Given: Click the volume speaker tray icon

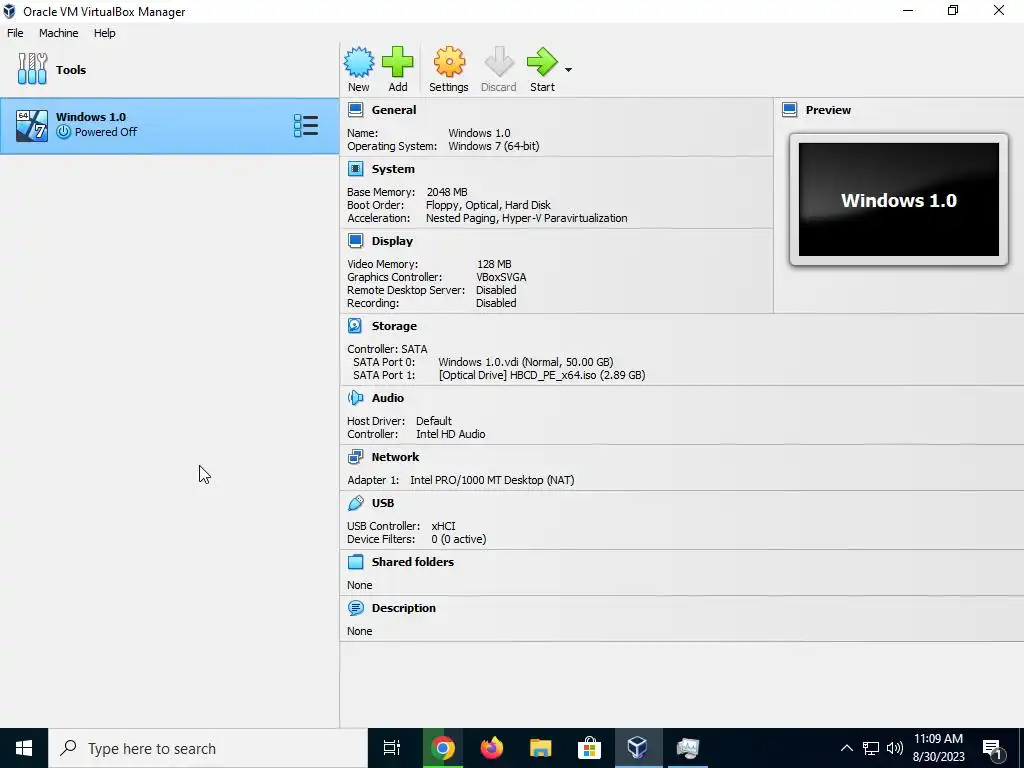Looking at the screenshot, I should tap(895, 748).
